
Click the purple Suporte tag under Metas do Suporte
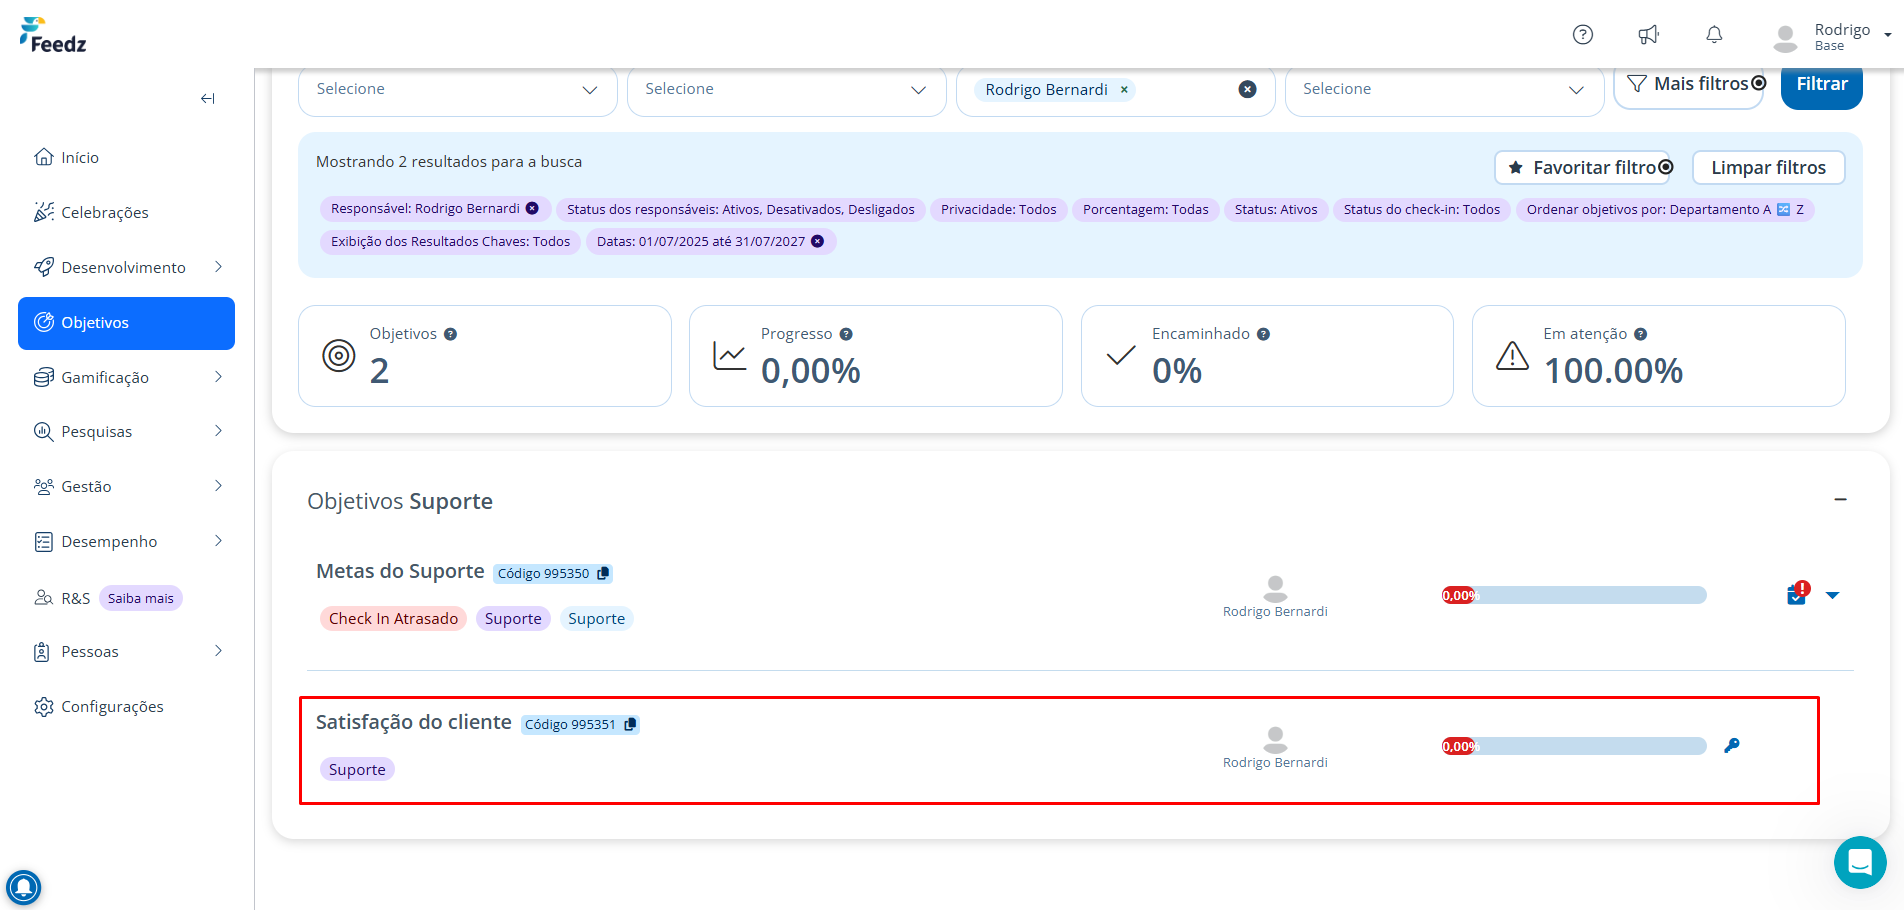513,619
